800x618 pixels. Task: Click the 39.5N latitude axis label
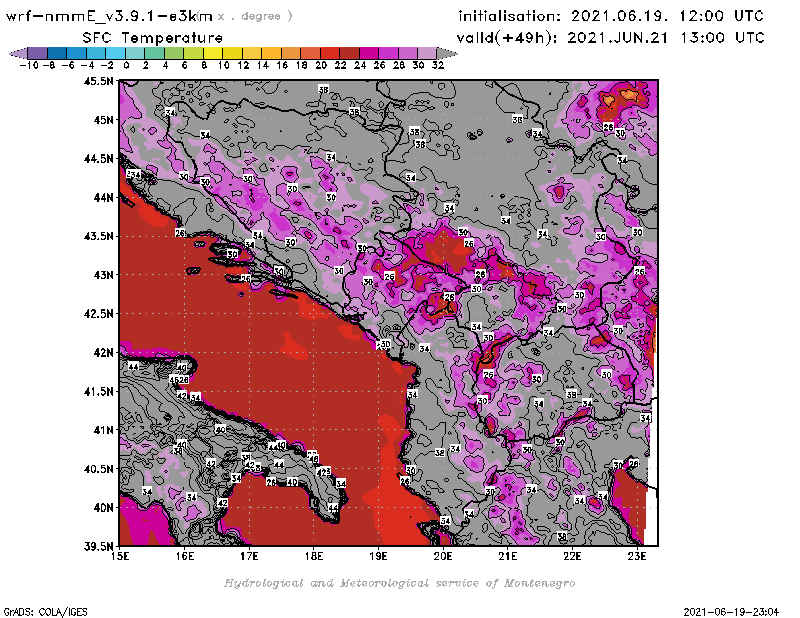pyautogui.click(x=97, y=546)
